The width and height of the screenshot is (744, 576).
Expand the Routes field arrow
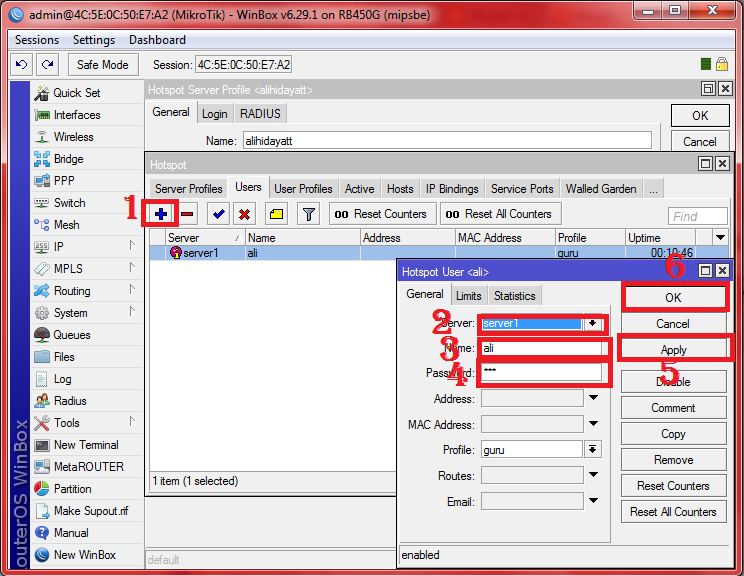(594, 474)
